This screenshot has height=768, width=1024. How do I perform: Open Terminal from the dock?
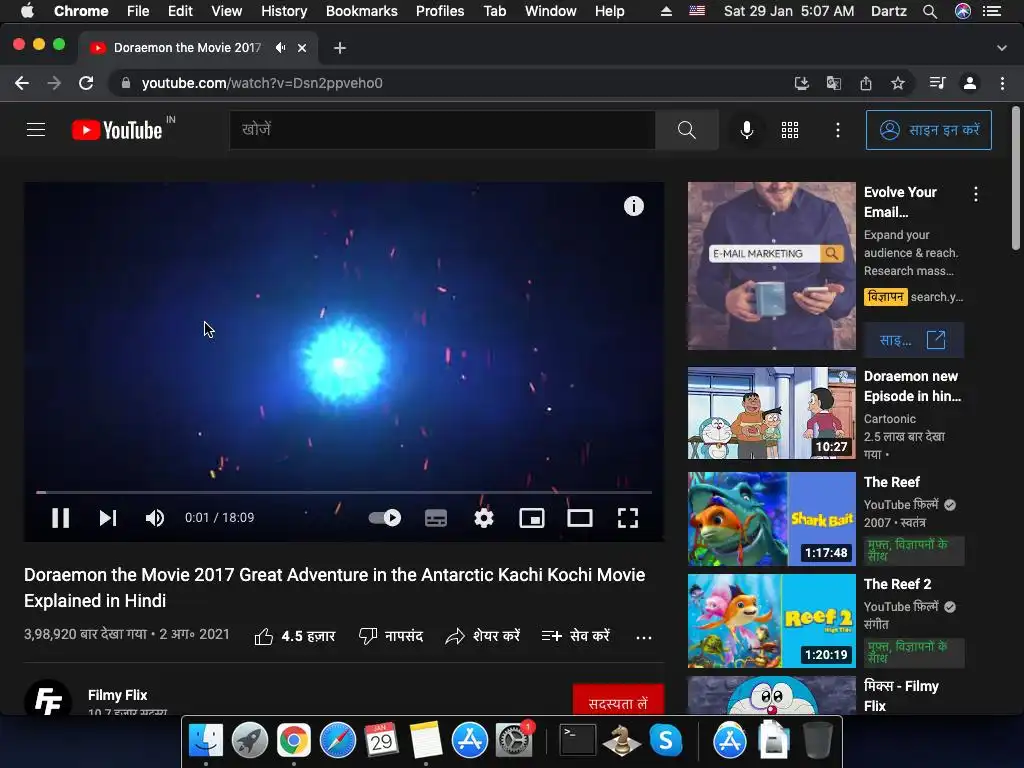(x=578, y=741)
